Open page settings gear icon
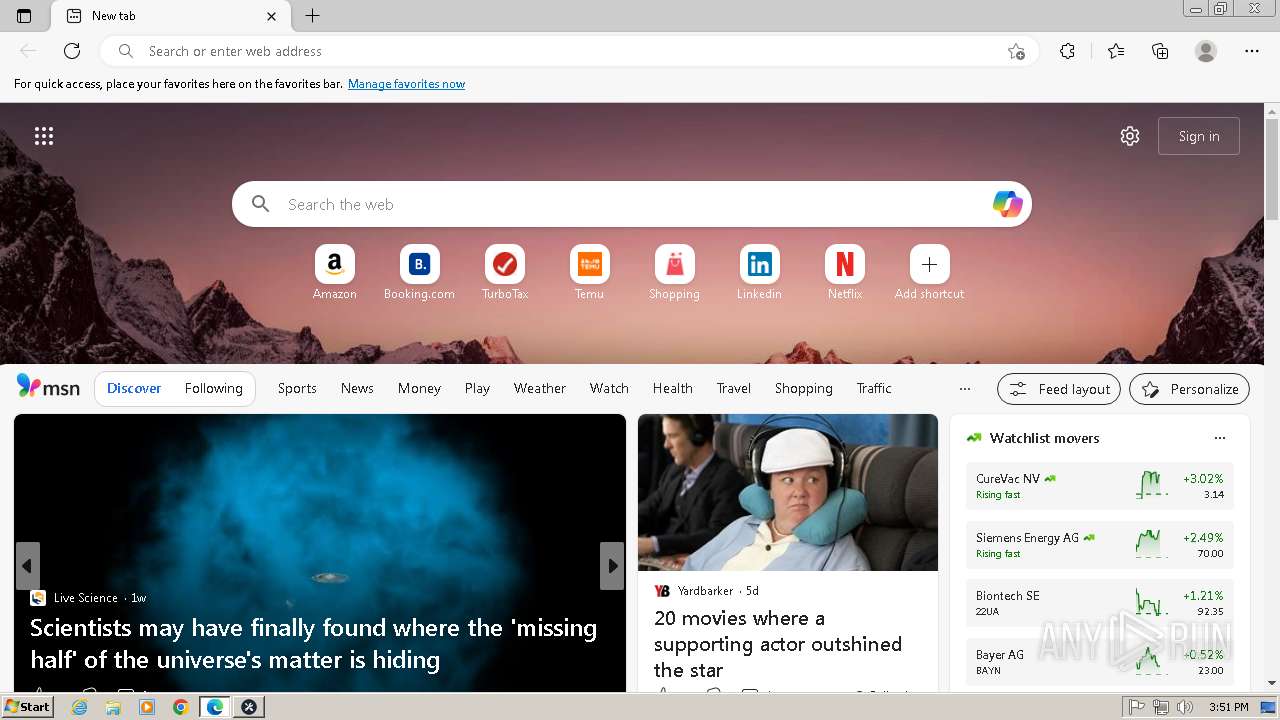The width and height of the screenshot is (1280, 720). (1130, 136)
